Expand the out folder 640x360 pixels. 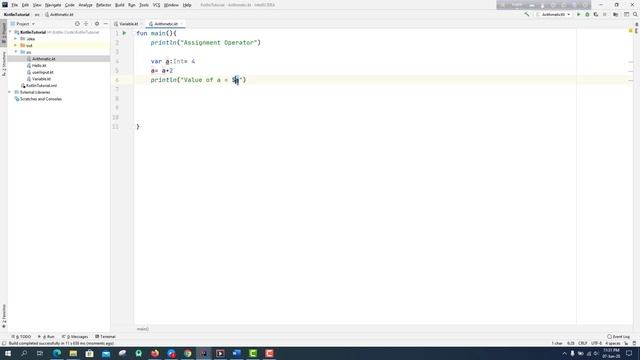click(16, 45)
